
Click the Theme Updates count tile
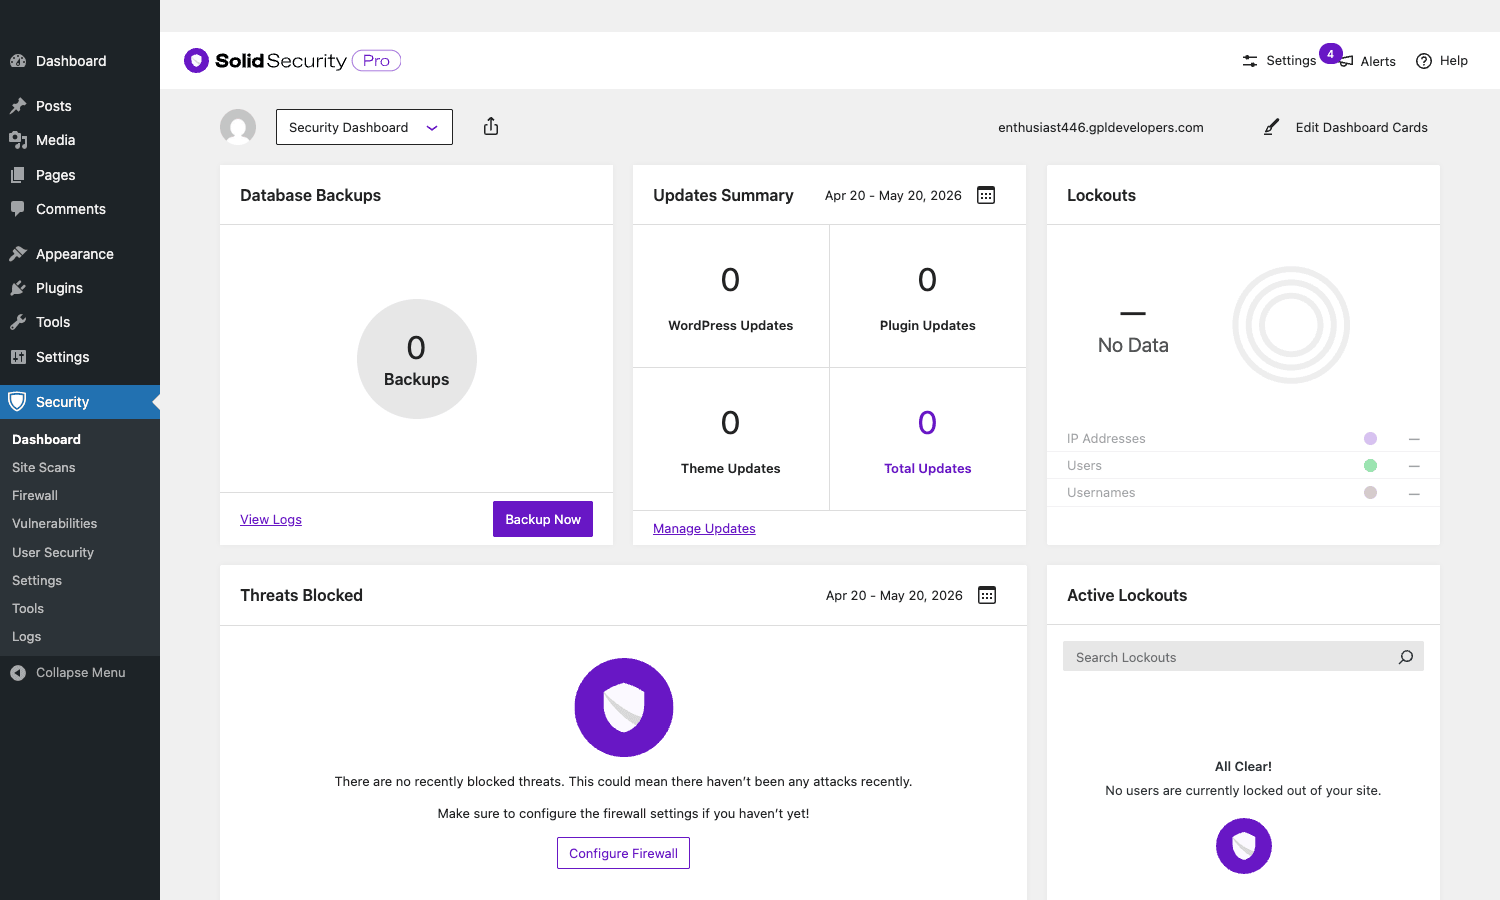coord(731,439)
